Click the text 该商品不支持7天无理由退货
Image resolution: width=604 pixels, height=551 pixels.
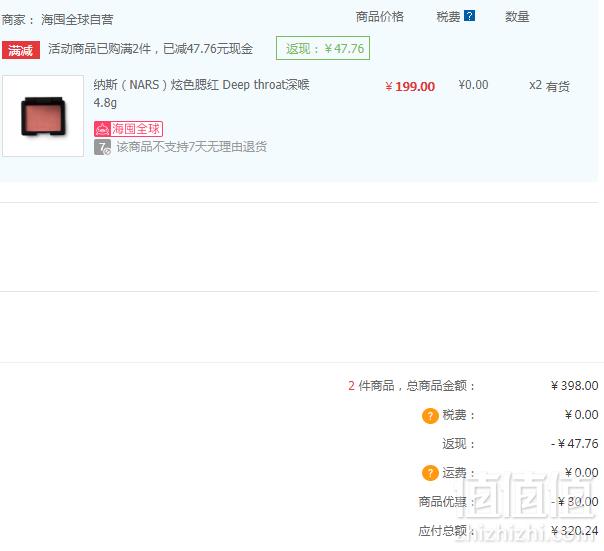[x=191, y=147]
